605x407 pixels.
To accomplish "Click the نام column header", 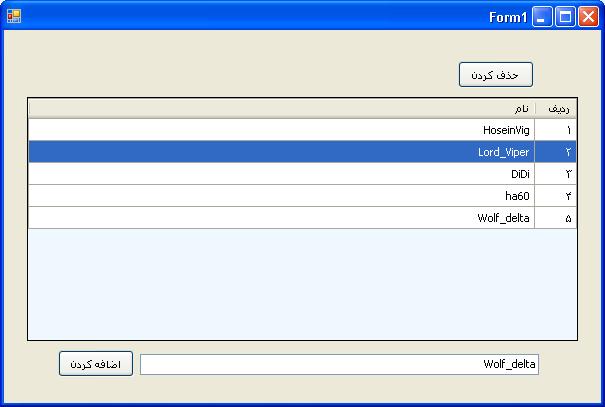I will tap(282, 109).
